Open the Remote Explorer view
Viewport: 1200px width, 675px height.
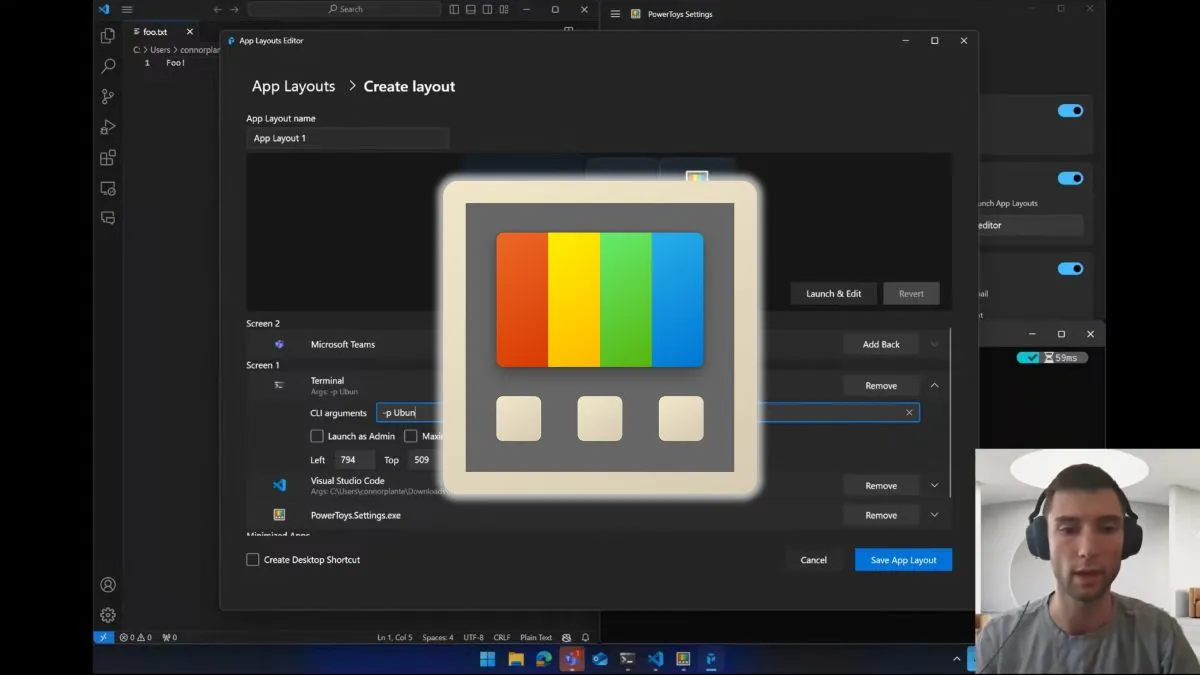[x=108, y=188]
